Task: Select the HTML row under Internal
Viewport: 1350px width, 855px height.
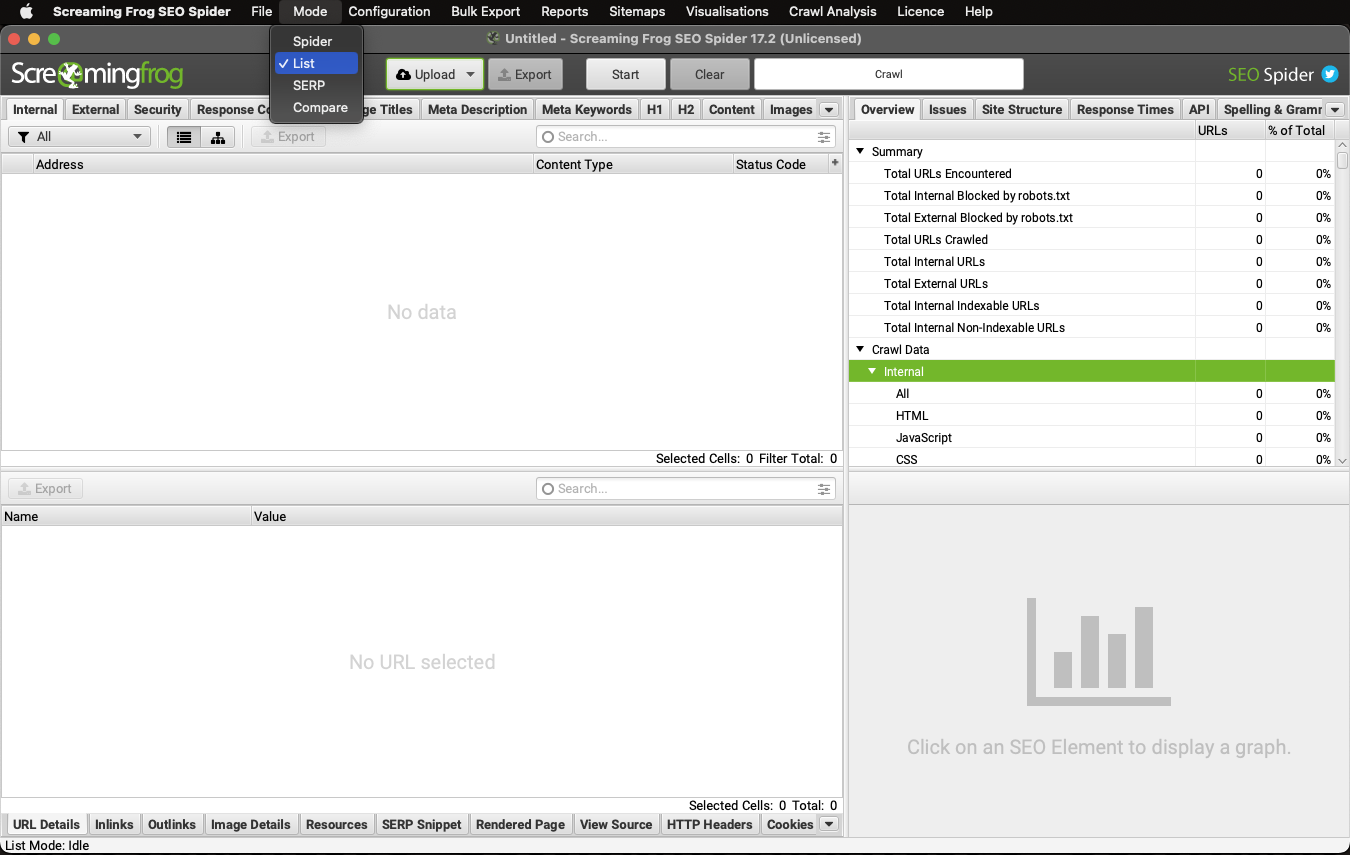Action: 1092,416
